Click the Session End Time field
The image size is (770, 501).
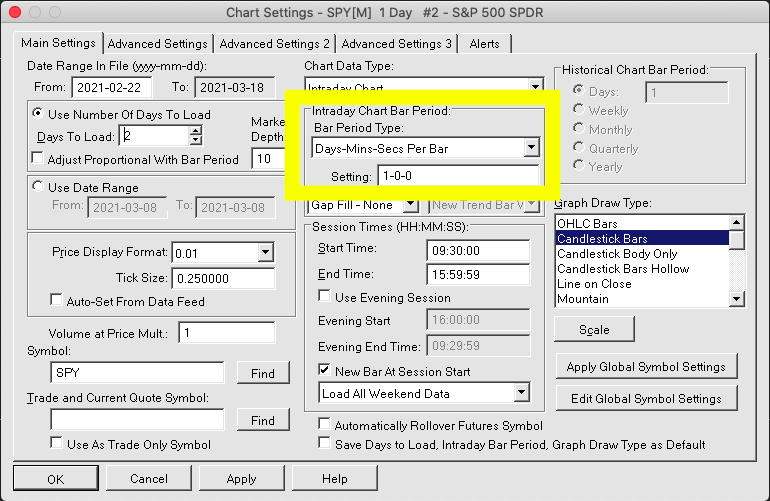point(478,275)
